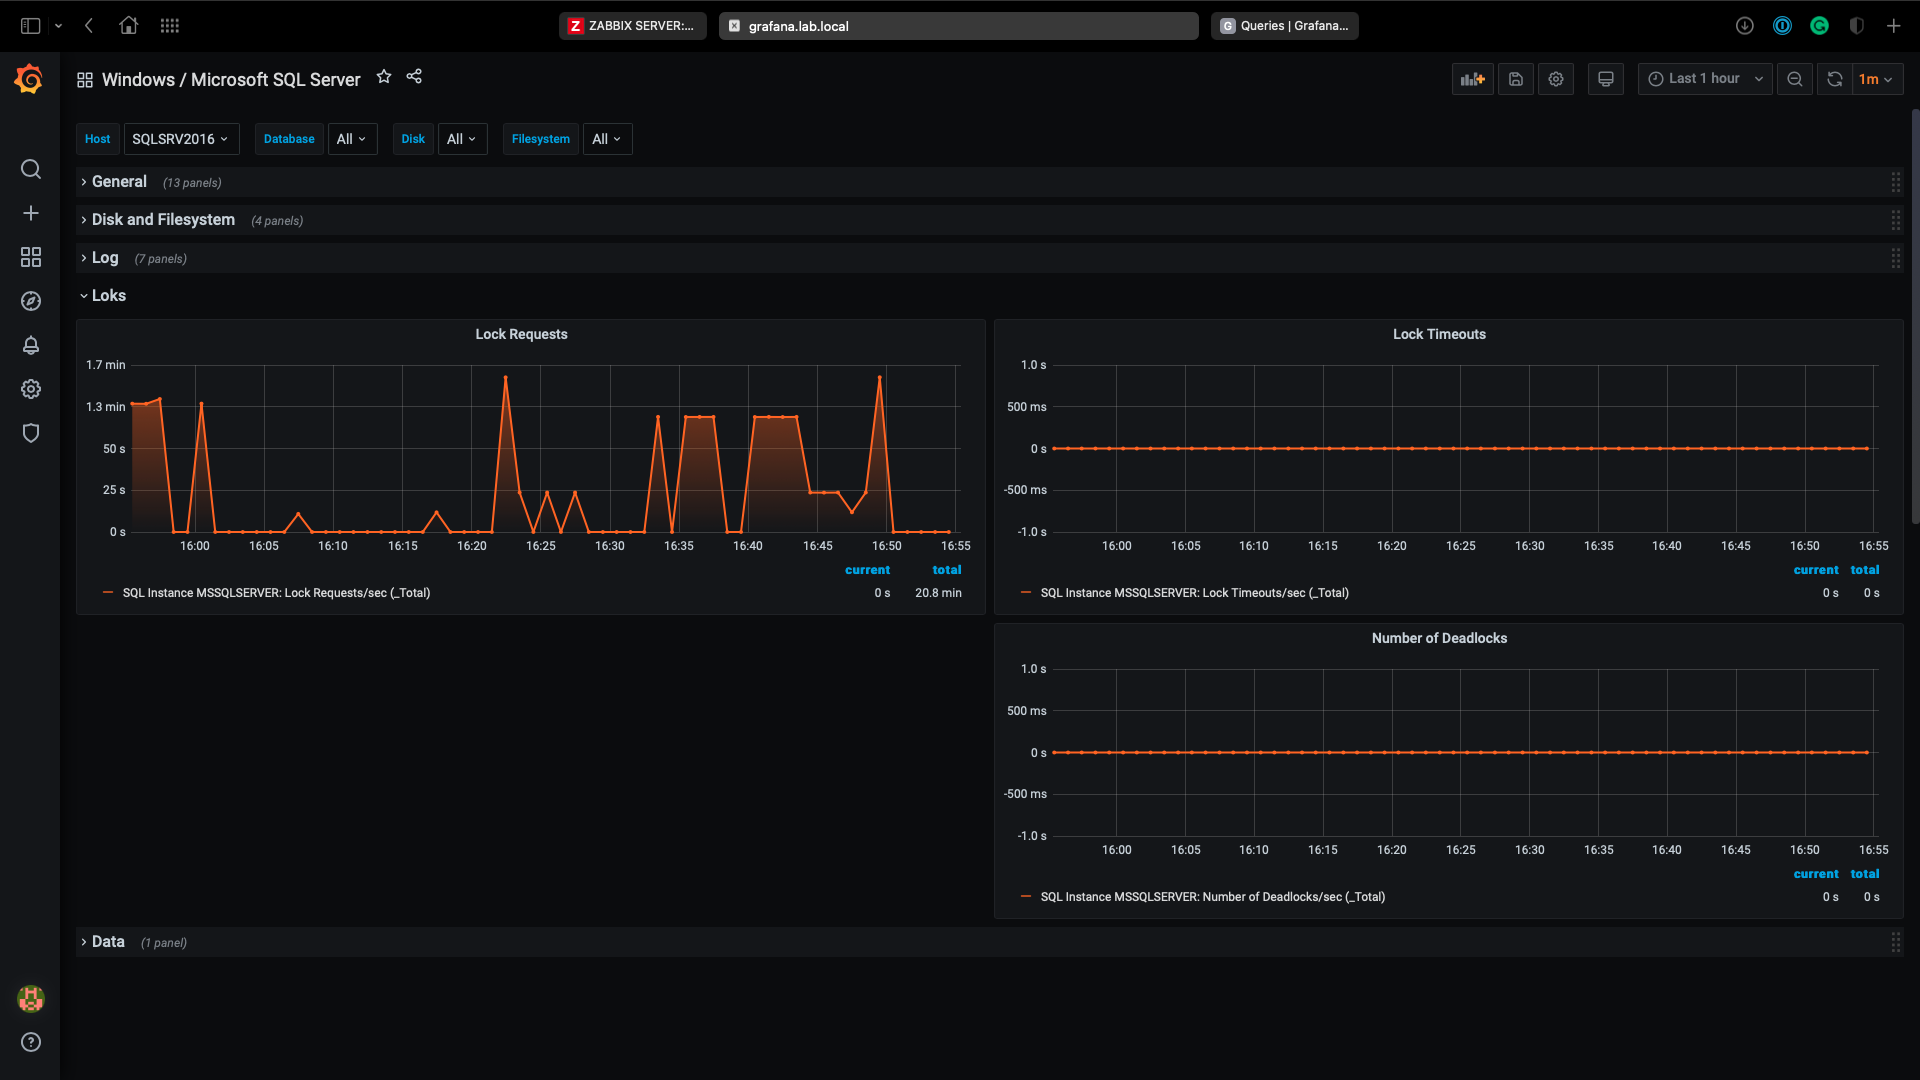Switch to Queries Grafana browser tab
Image resolution: width=1920 pixels, height=1080 pixels.
point(1284,26)
